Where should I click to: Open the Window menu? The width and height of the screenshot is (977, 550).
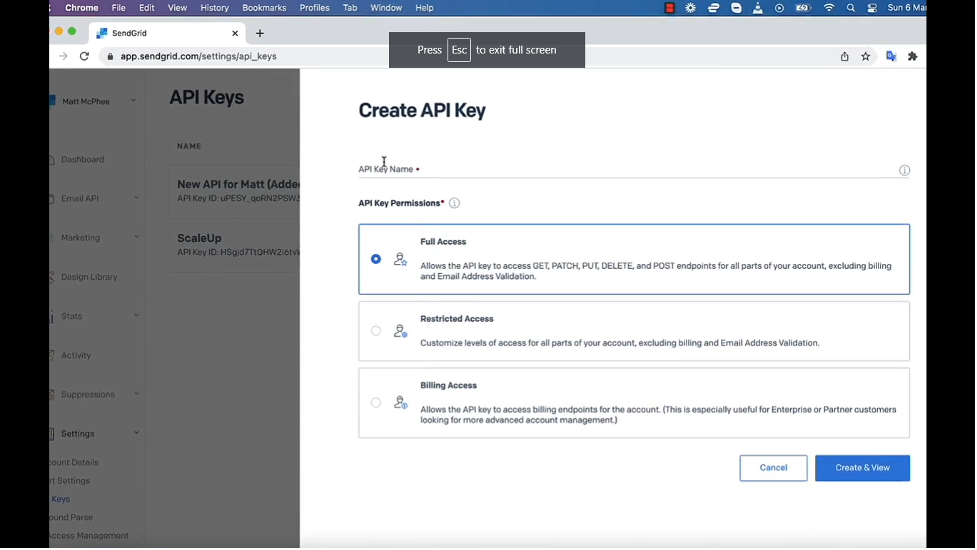(x=386, y=7)
